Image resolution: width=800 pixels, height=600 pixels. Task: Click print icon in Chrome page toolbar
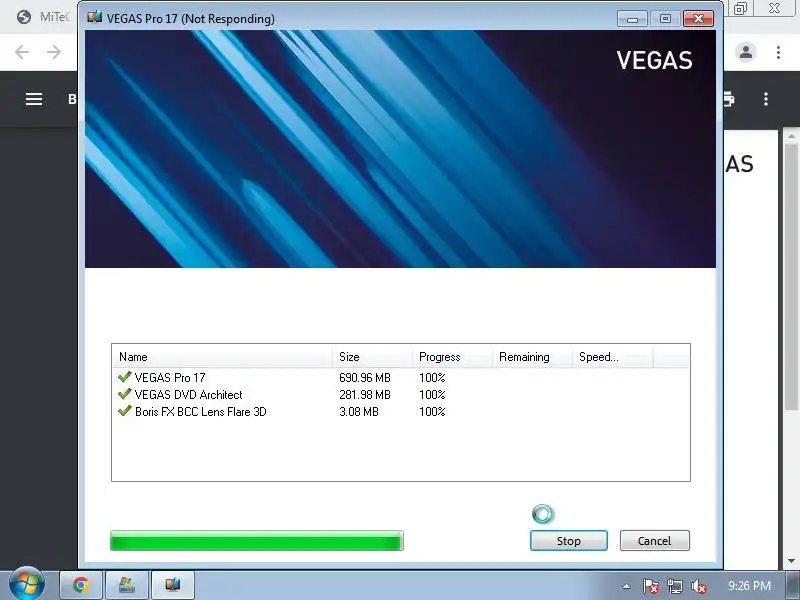tap(729, 99)
